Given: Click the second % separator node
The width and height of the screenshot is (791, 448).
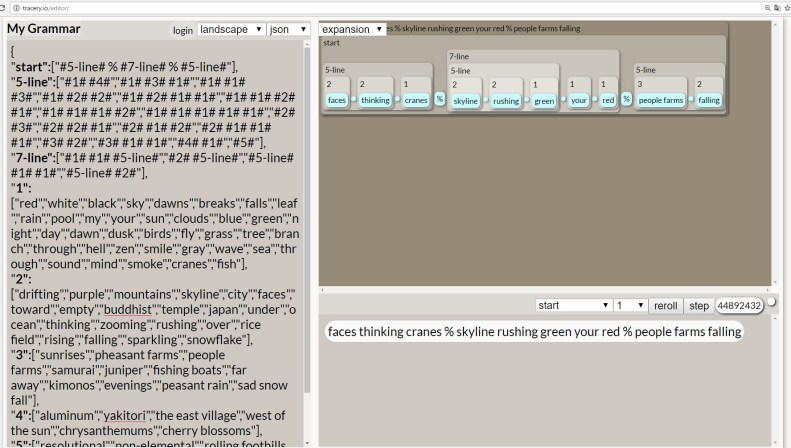Looking at the screenshot, I should point(626,99).
